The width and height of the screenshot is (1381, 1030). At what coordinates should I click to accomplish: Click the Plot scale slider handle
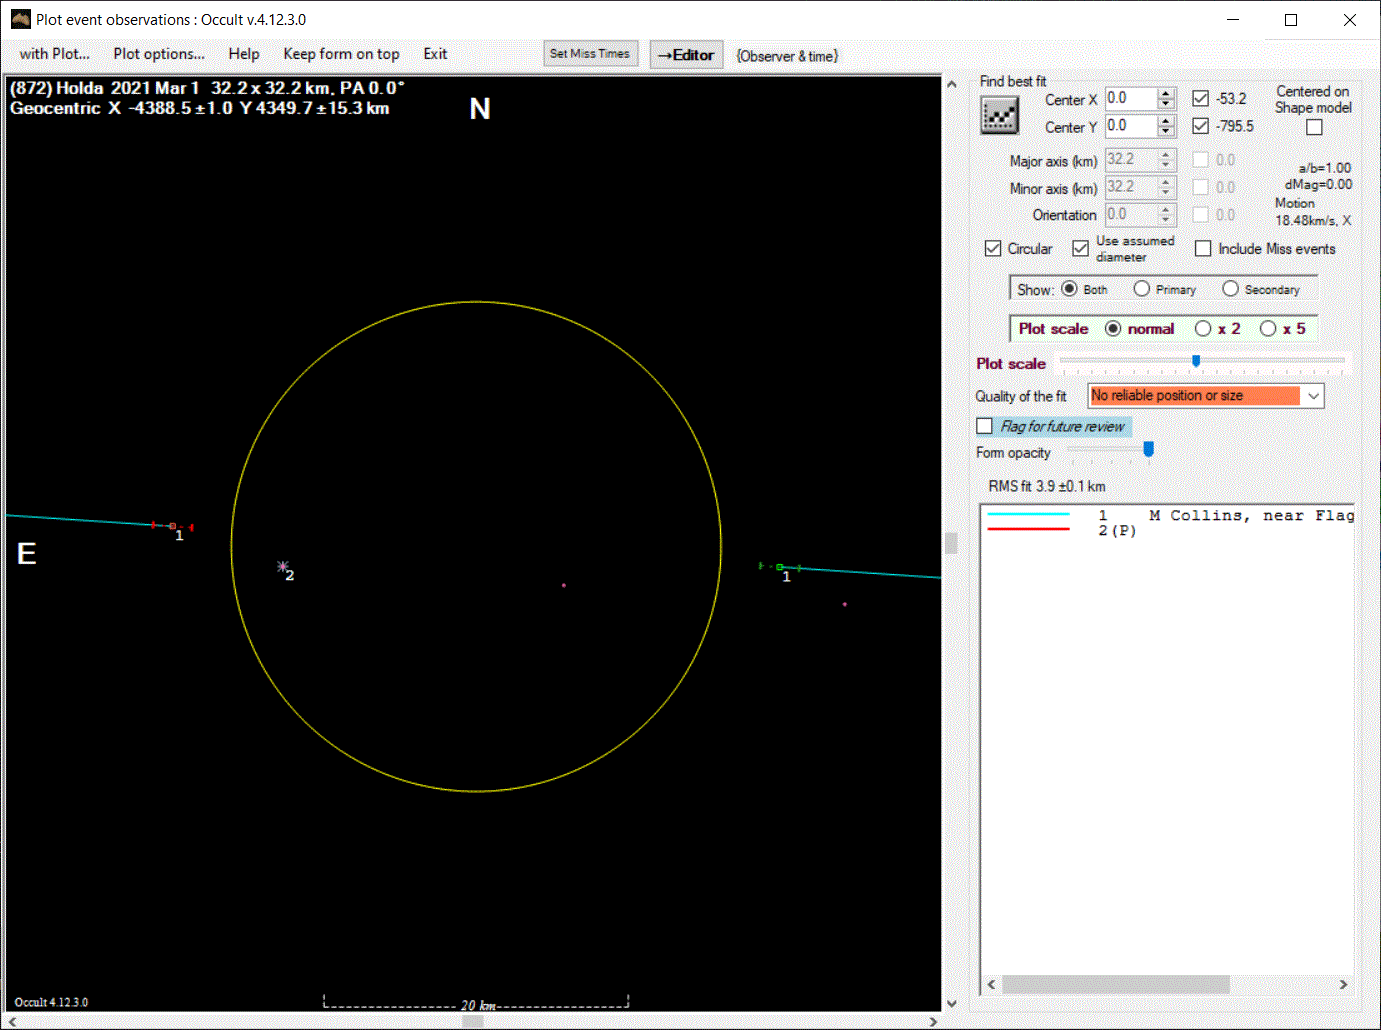[1196, 361]
